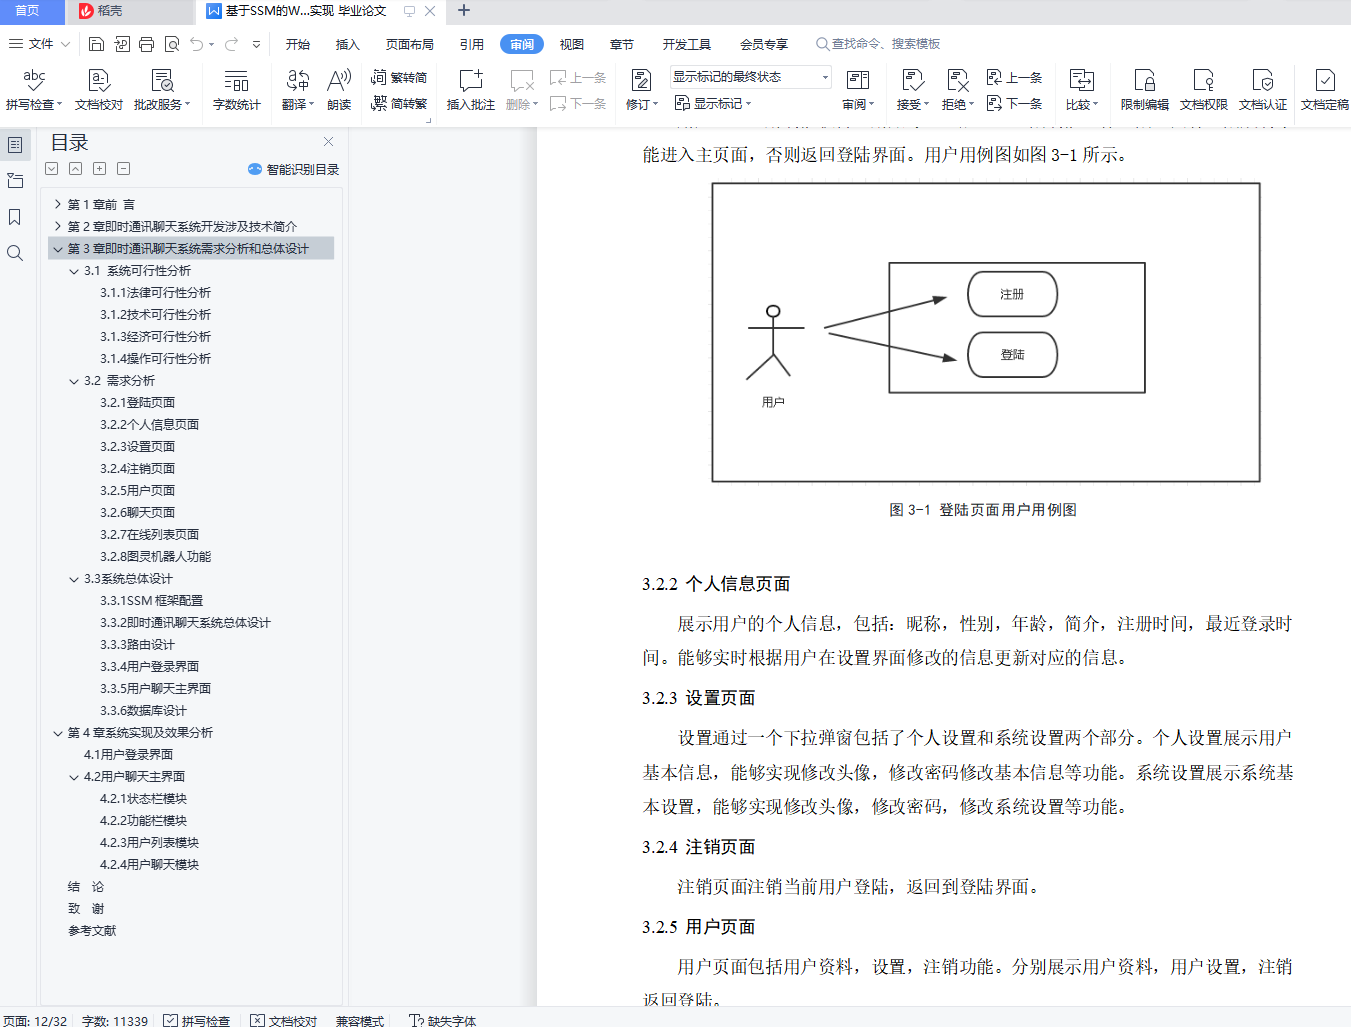Switch to the 开发工具 ribbon tab
Image resolution: width=1351 pixels, height=1027 pixels.
coord(686,44)
